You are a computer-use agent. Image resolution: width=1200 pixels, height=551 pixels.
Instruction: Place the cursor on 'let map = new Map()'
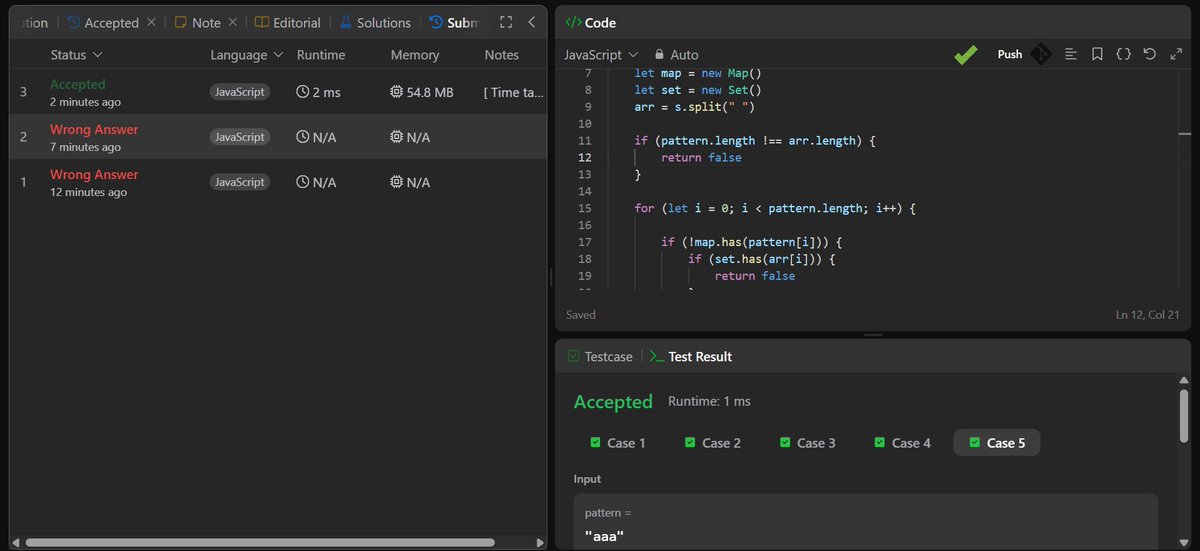(698, 73)
